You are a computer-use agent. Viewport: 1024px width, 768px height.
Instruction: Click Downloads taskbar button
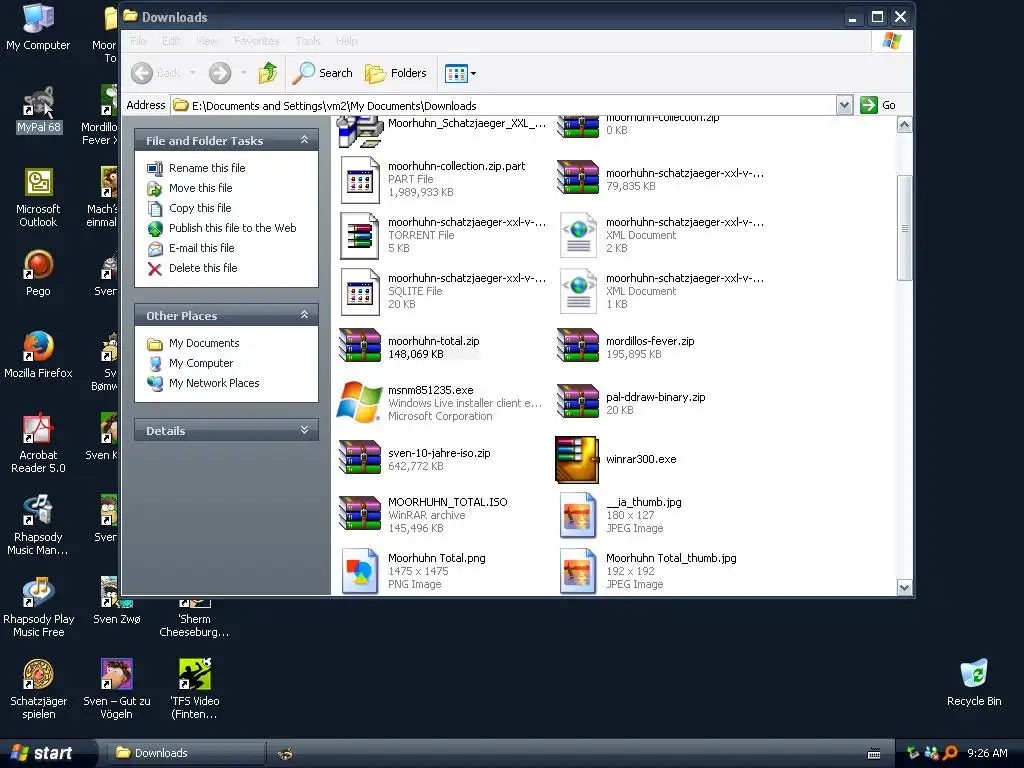(x=185, y=753)
